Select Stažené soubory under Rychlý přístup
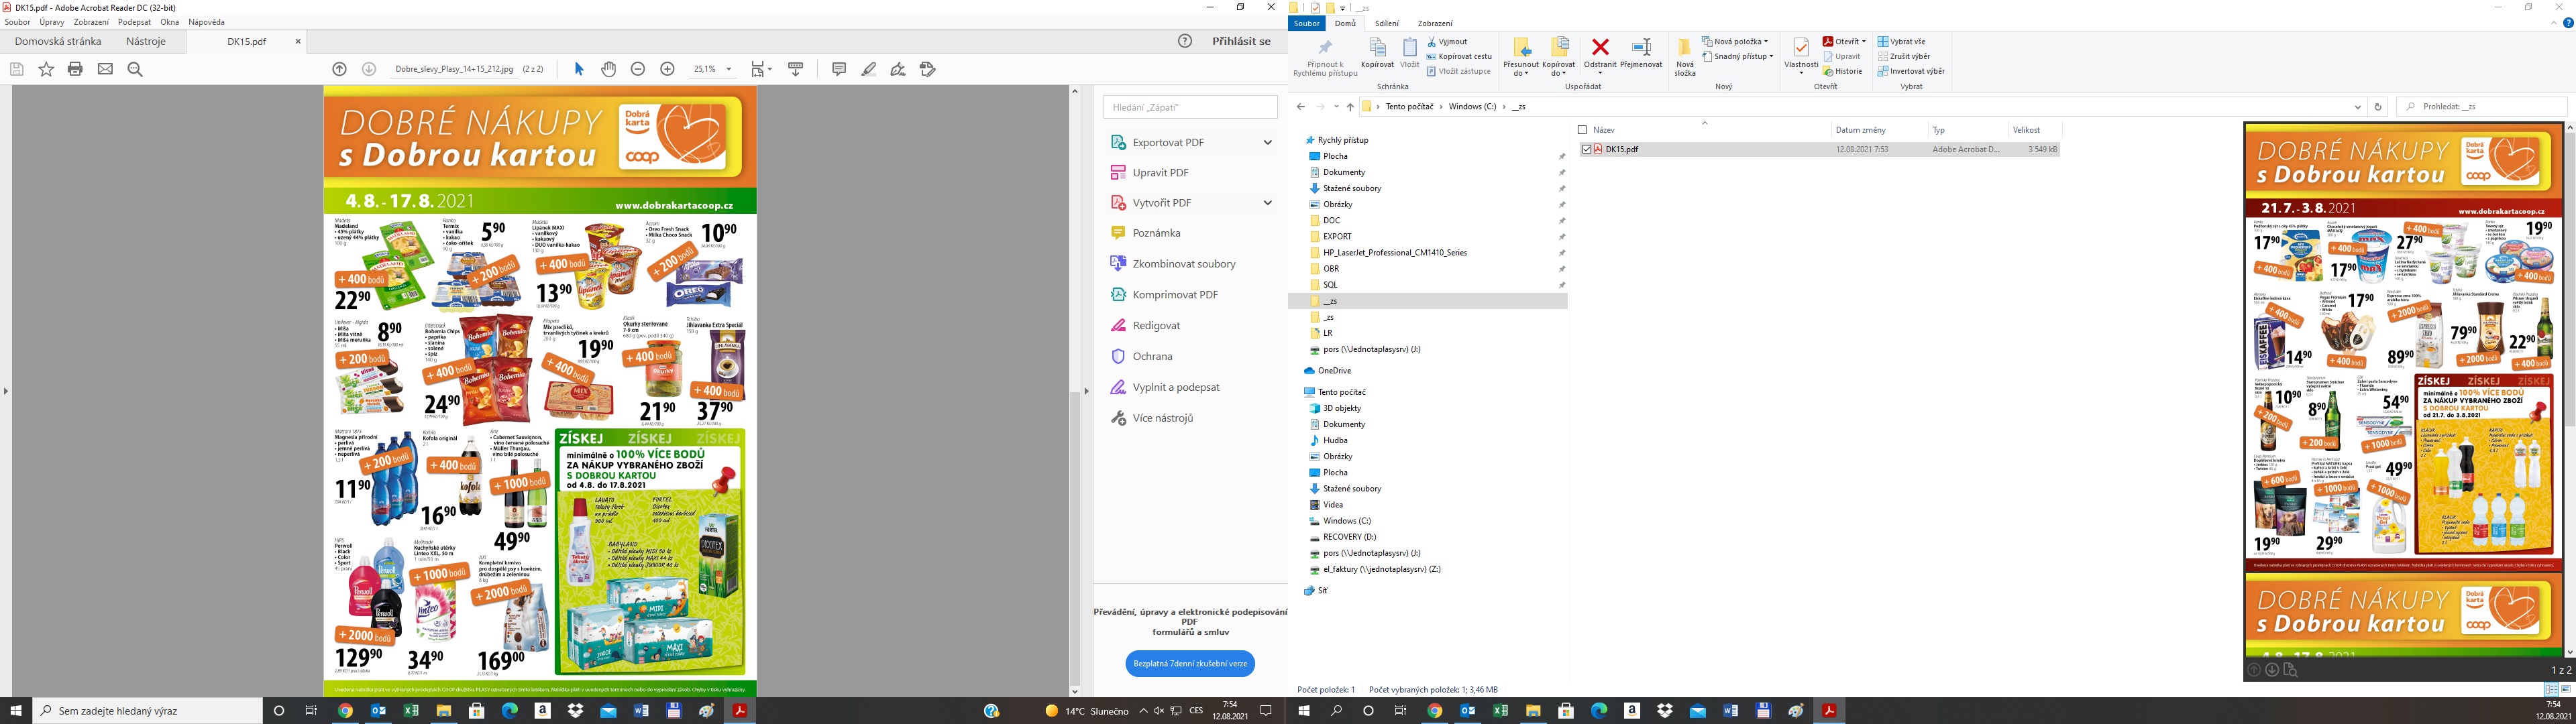Screen dimensions: 2576x724 (1351, 188)
